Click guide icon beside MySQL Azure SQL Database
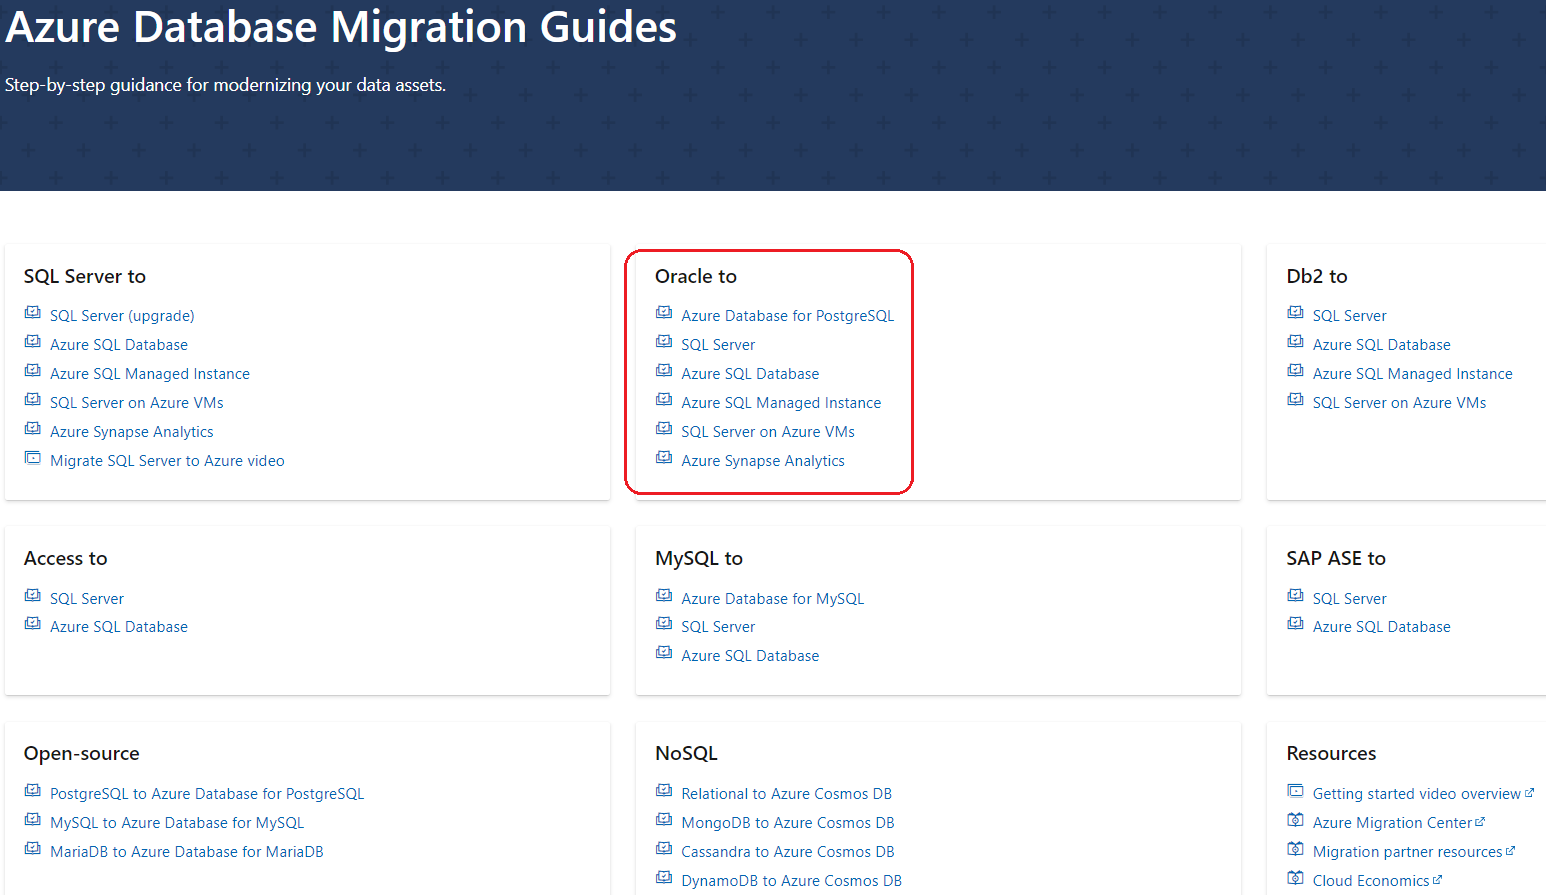 click(664, 653)
